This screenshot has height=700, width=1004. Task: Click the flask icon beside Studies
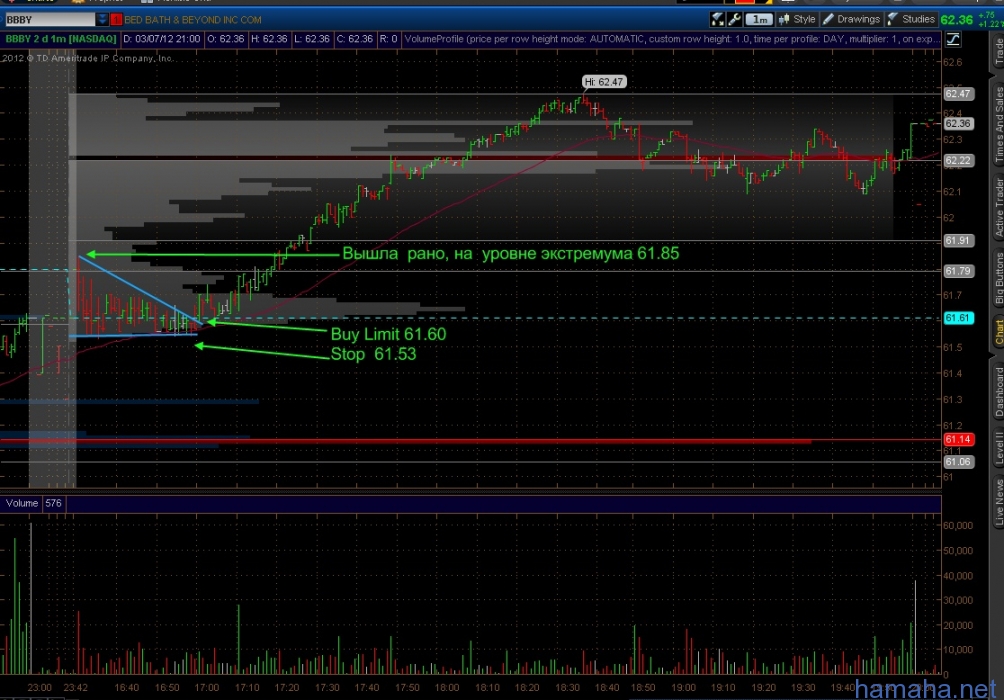pyautogui.click(x=893, y=19)
